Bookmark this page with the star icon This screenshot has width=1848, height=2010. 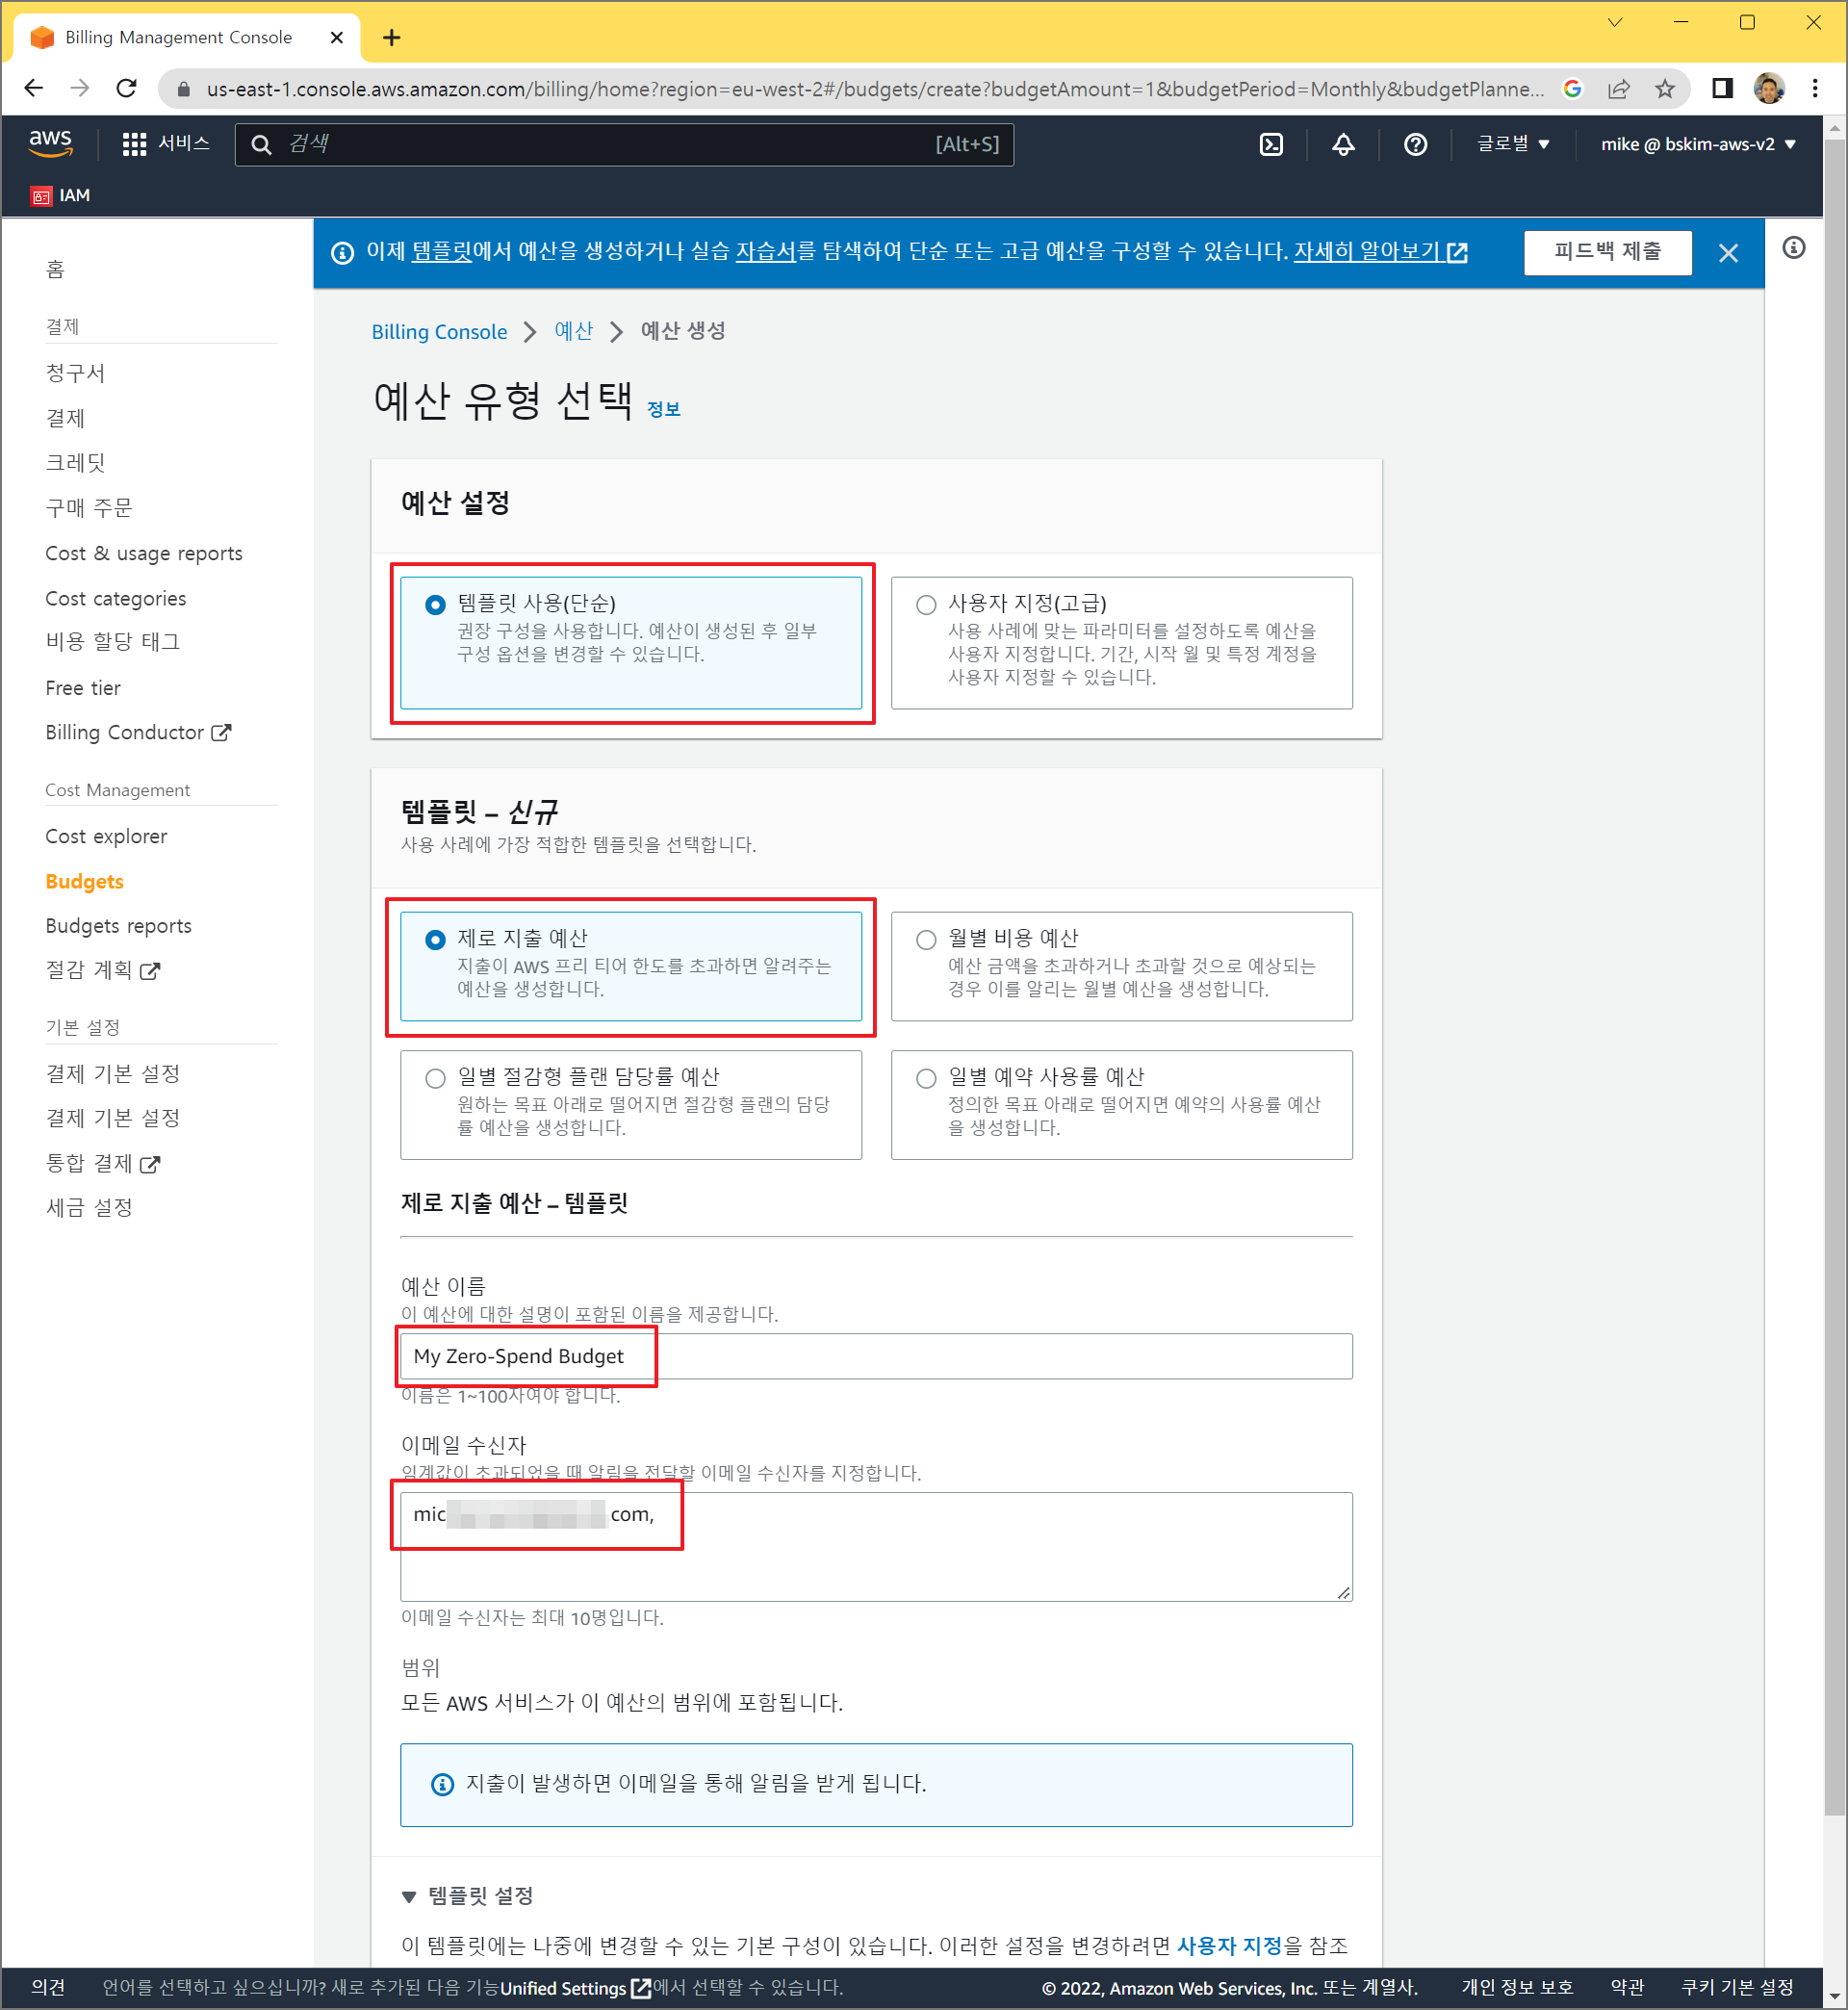coord(1665,89)
